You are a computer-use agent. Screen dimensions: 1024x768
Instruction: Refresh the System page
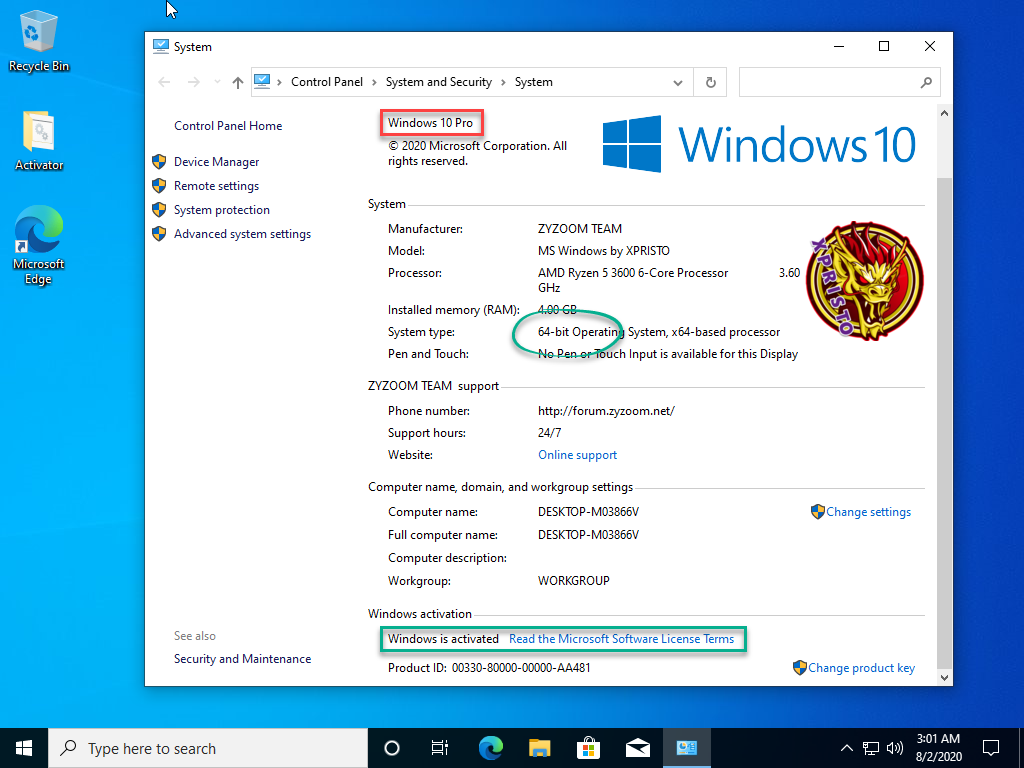click(x=711, y=83)
